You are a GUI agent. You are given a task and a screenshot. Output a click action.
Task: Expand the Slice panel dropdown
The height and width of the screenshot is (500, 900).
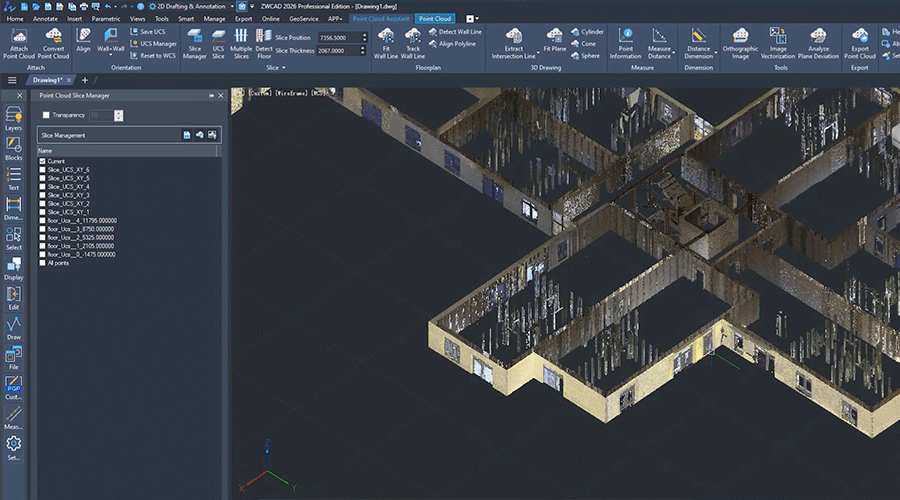(x=284, y=68)
